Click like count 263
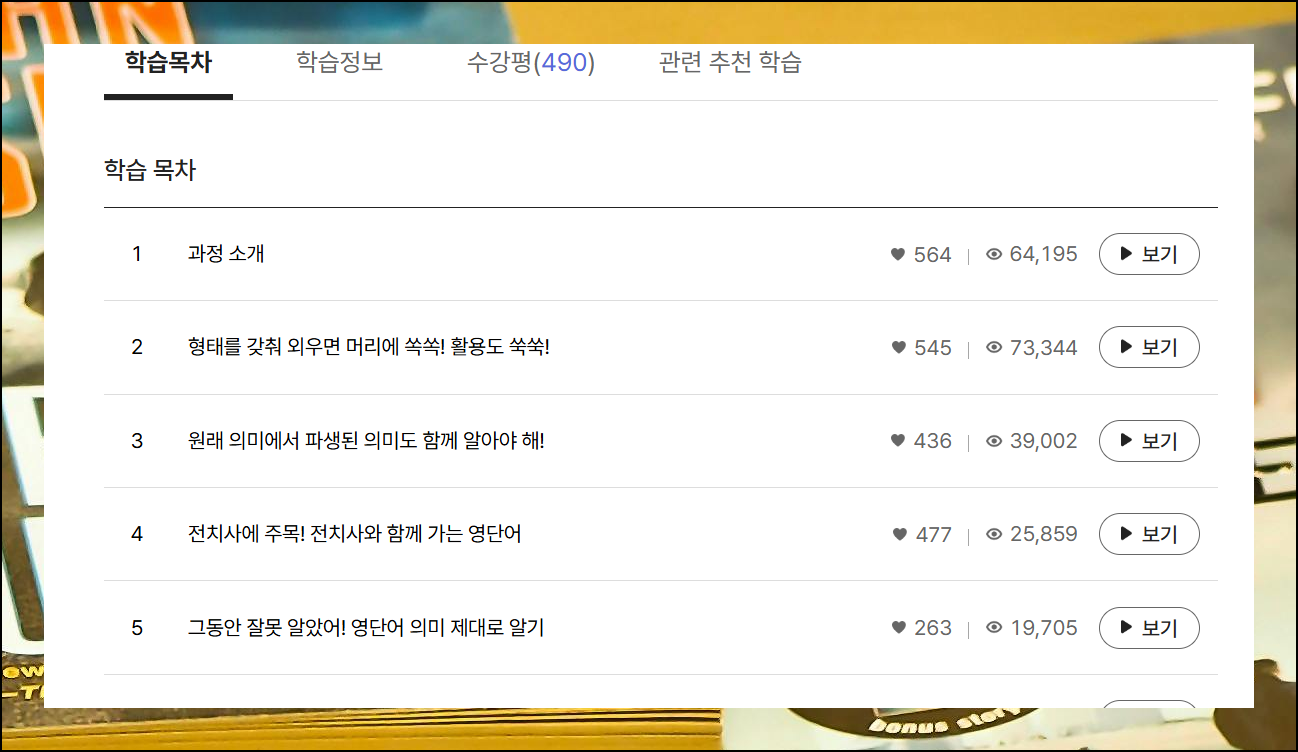1298x752 pixels. [x=932, y=628]
